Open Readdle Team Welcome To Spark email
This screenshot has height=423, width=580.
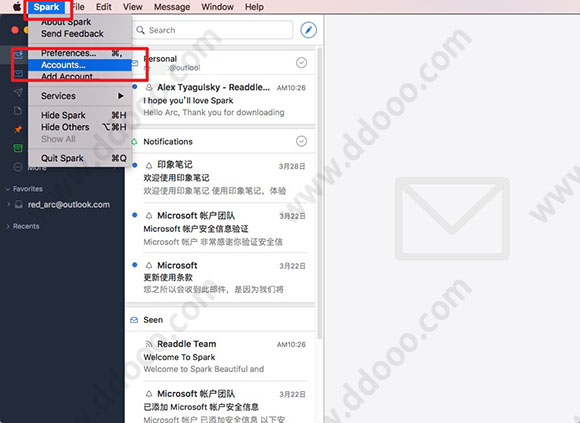(220, 356)
